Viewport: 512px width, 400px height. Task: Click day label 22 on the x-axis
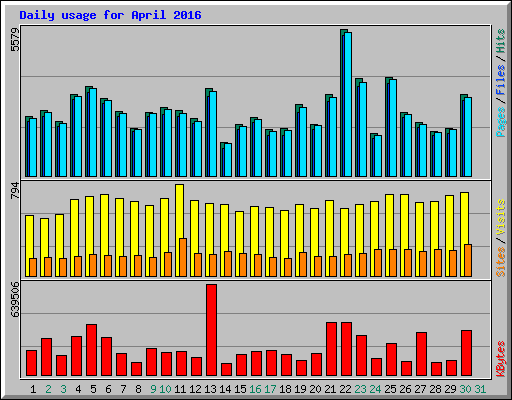tap(345, 389)
